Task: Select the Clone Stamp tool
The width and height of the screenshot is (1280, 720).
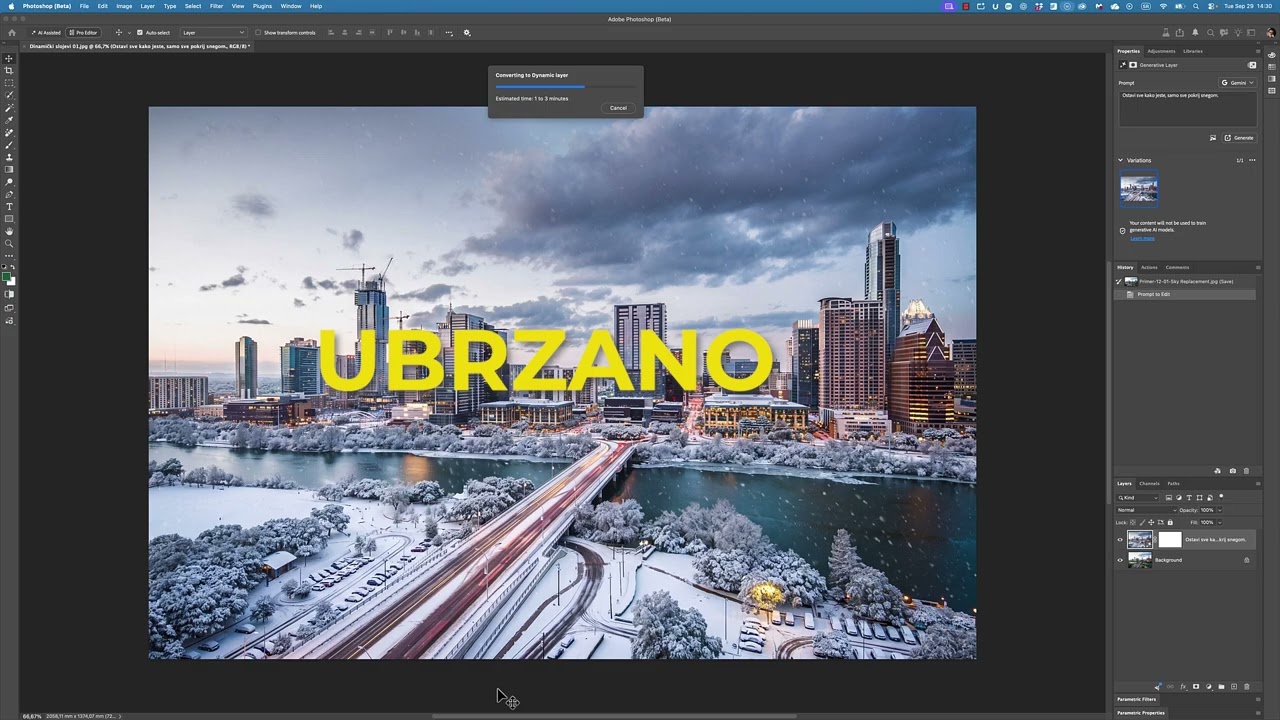Action: coord(9,157)
